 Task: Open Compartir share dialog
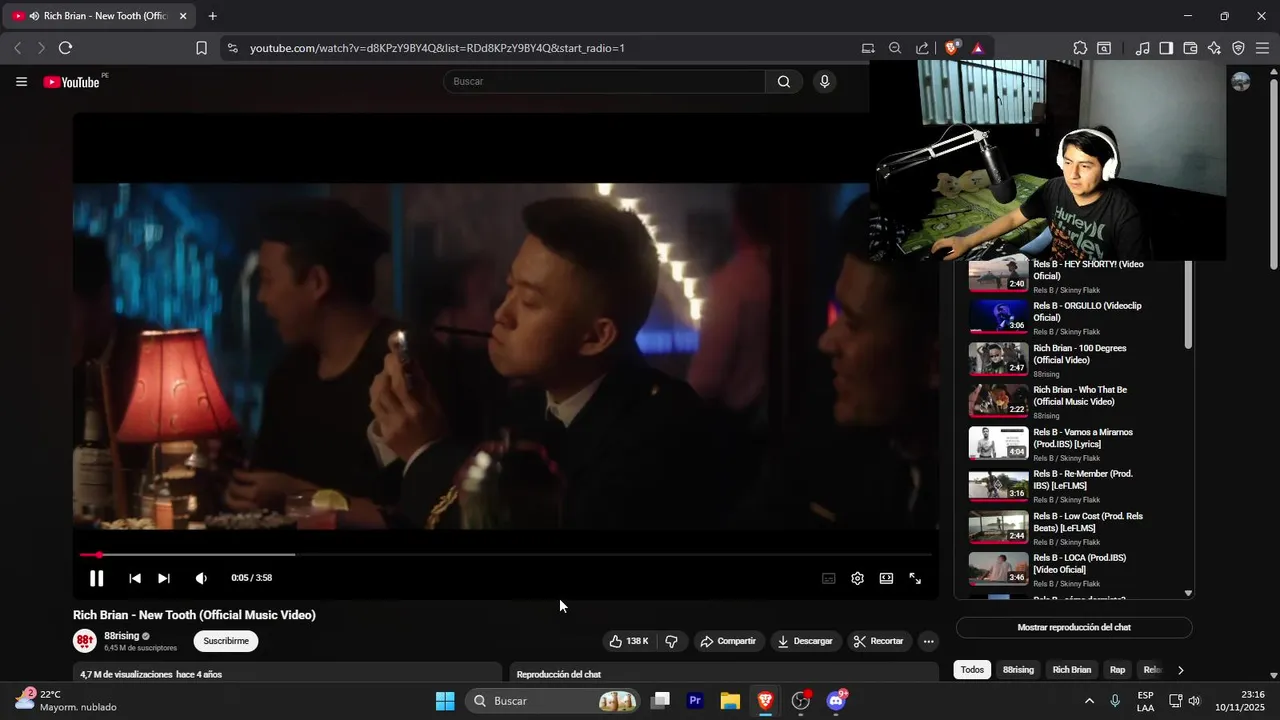728,641
